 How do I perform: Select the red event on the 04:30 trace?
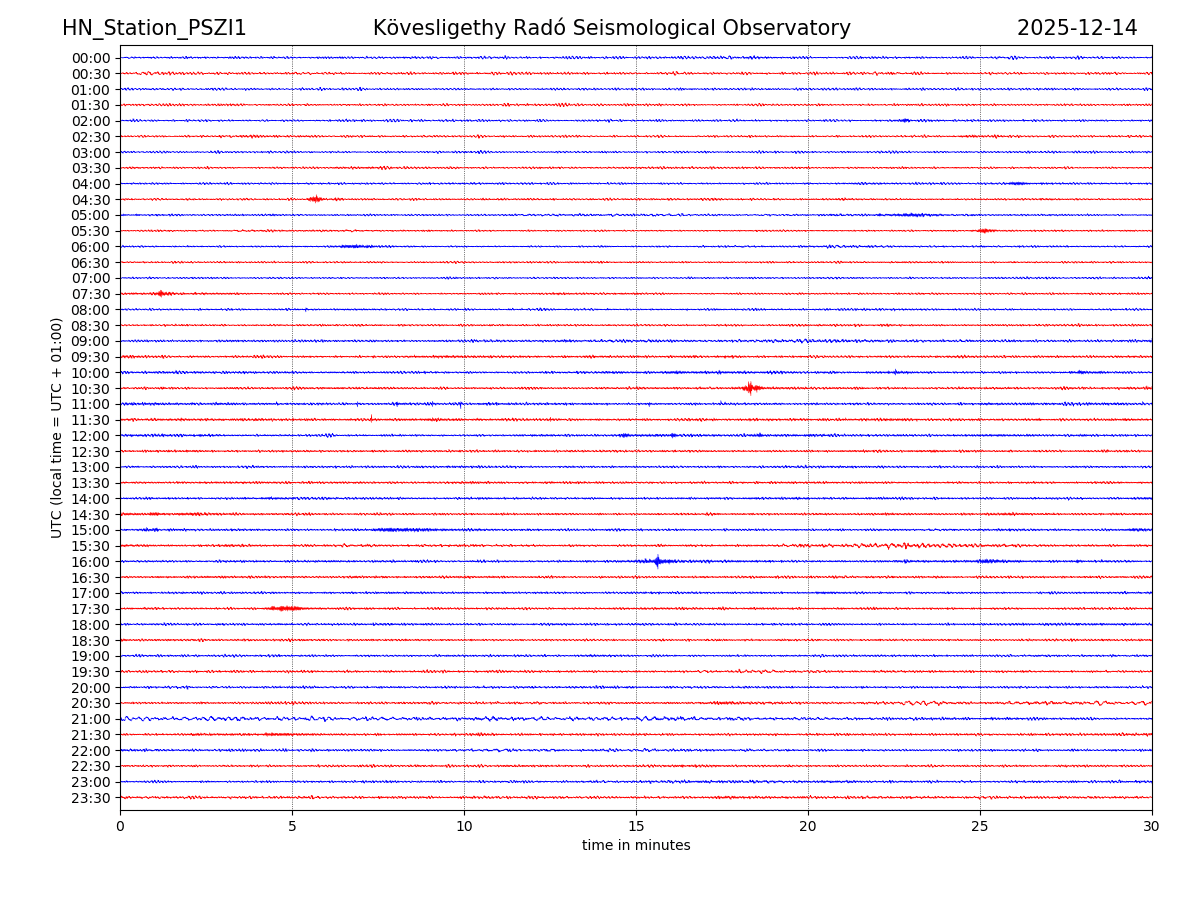[x=315, y=199]
